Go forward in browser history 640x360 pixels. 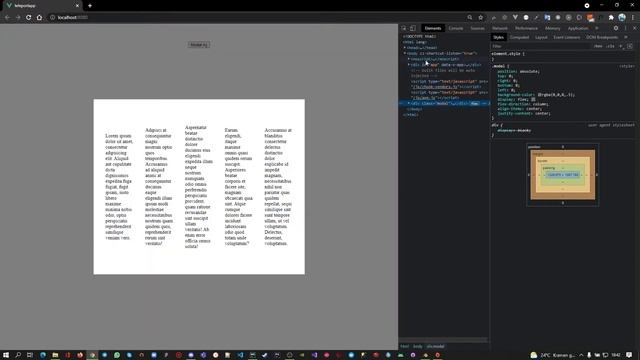(x=18, y=18)
